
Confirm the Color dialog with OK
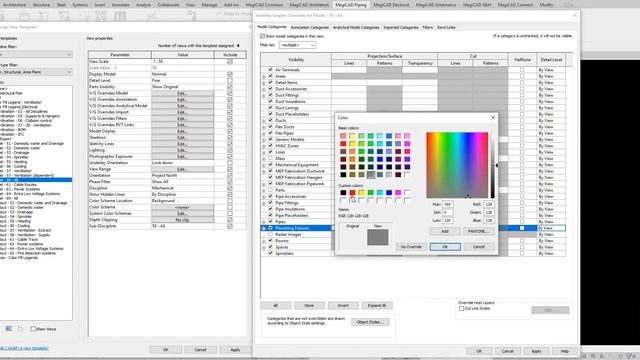[445, 247]
